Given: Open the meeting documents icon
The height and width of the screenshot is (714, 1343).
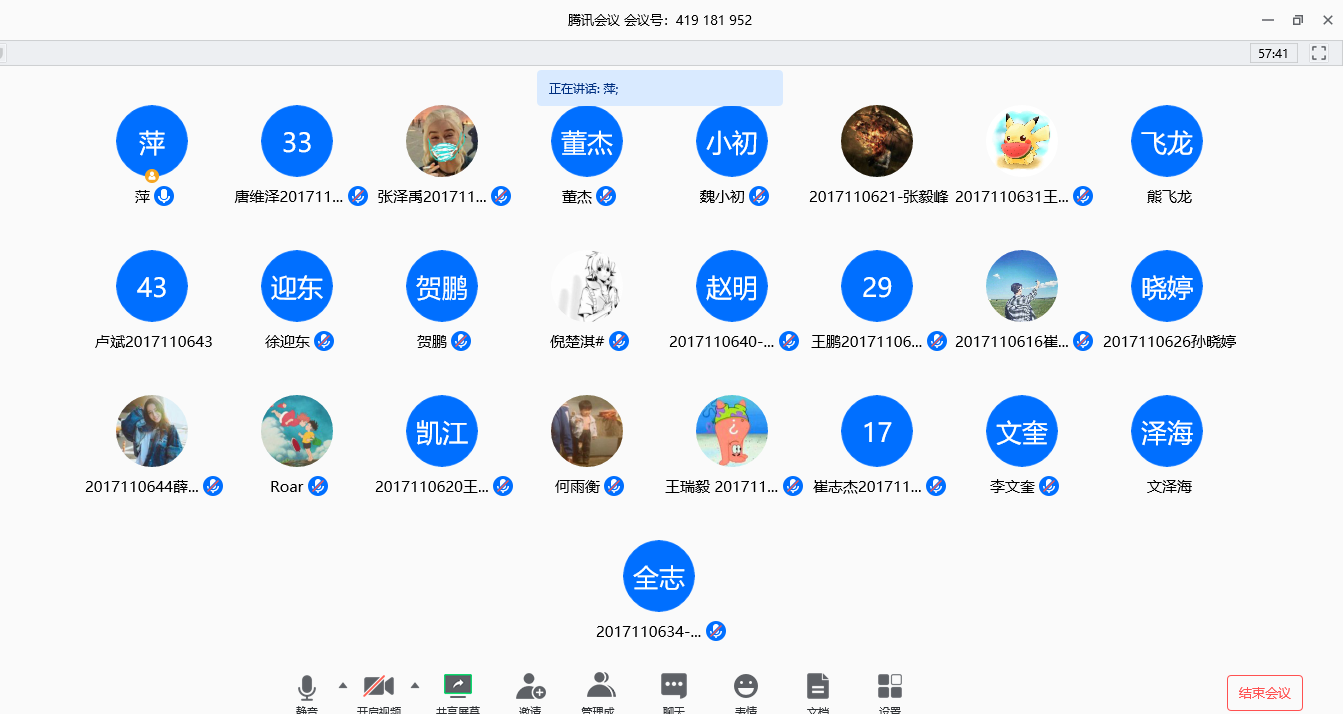Looking at the screenshot, I should point(818,687).
